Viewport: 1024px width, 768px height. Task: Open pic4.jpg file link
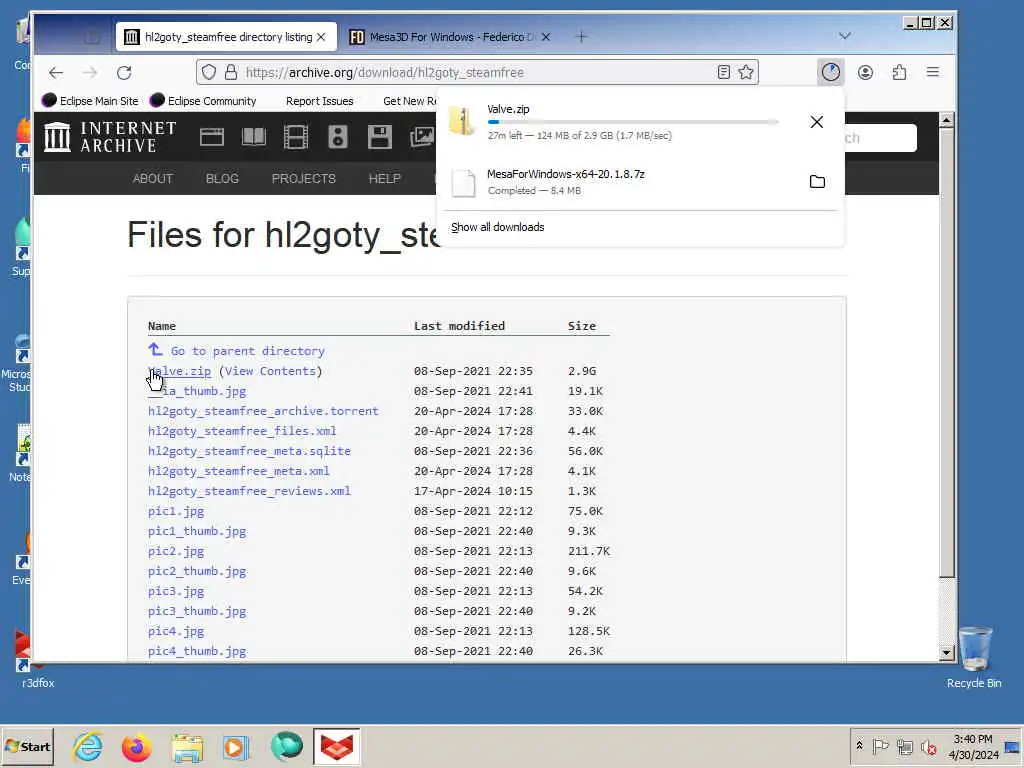pyautogui.click(x=176, y=631)
